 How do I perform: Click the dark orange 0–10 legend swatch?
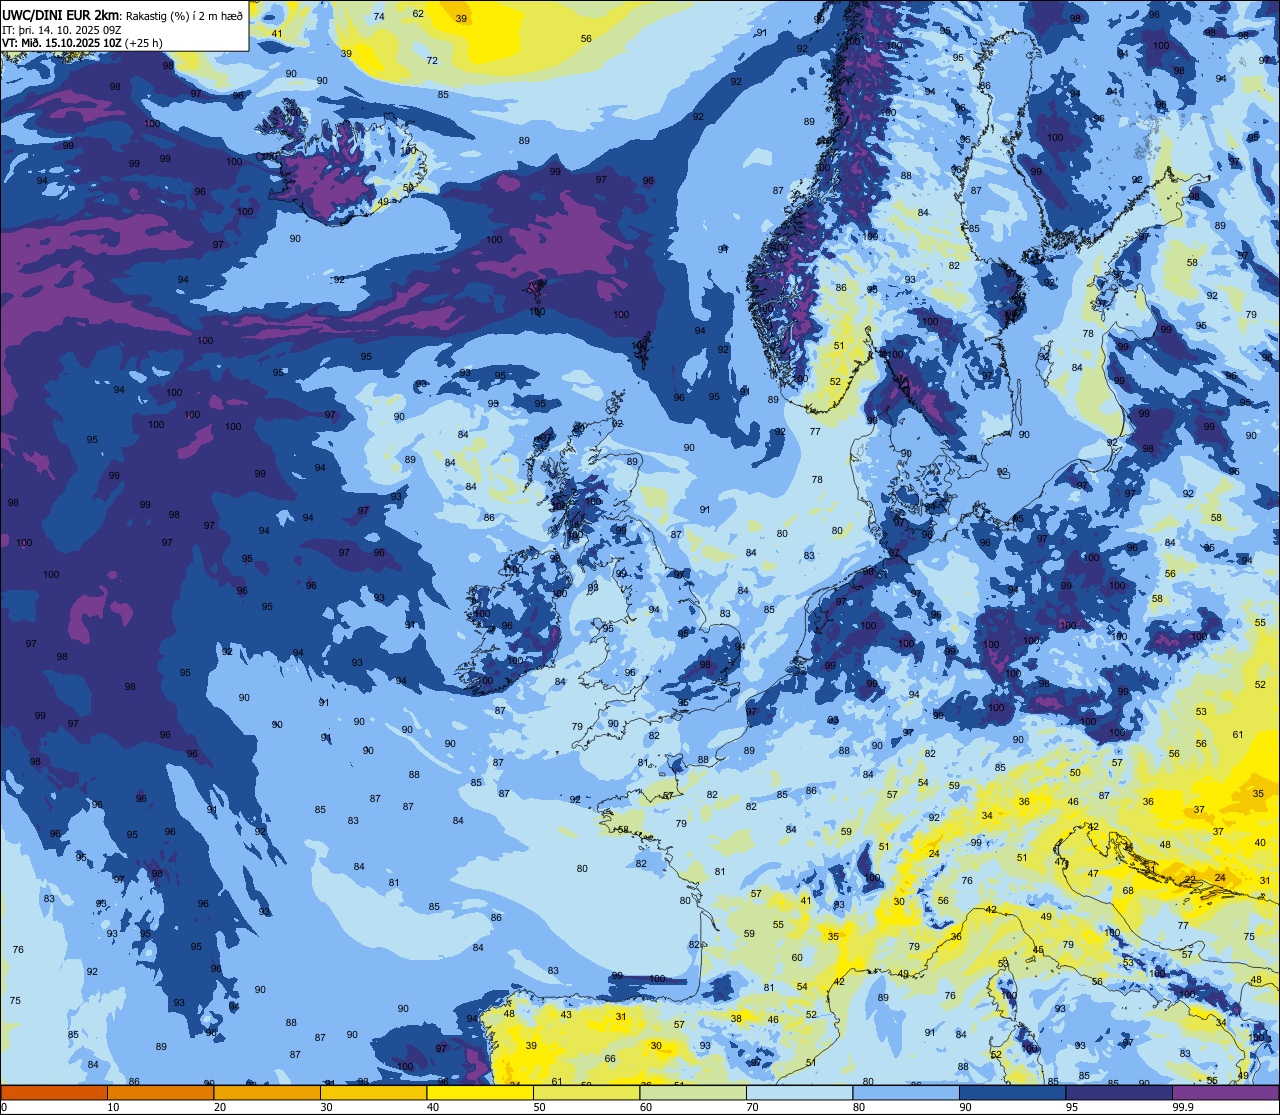(x=54, y=1092)
